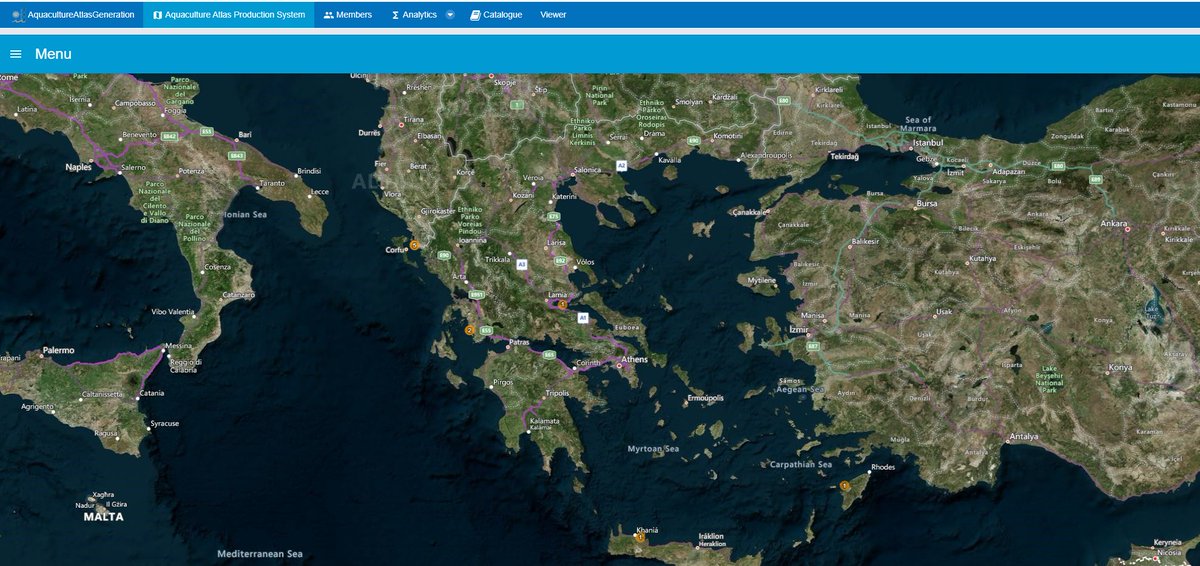This screenshot has width=1200, height=566.
Task: Click the Bari map label
Action: pos(245,135)
